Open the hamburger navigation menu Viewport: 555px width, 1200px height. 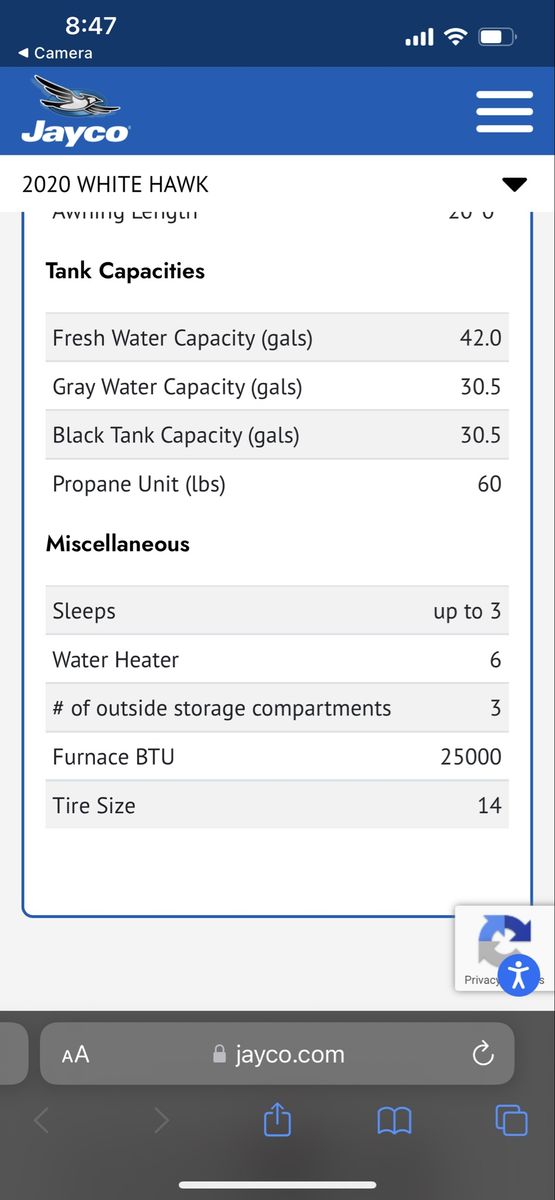pyautogui.click(x=504, y=111)
